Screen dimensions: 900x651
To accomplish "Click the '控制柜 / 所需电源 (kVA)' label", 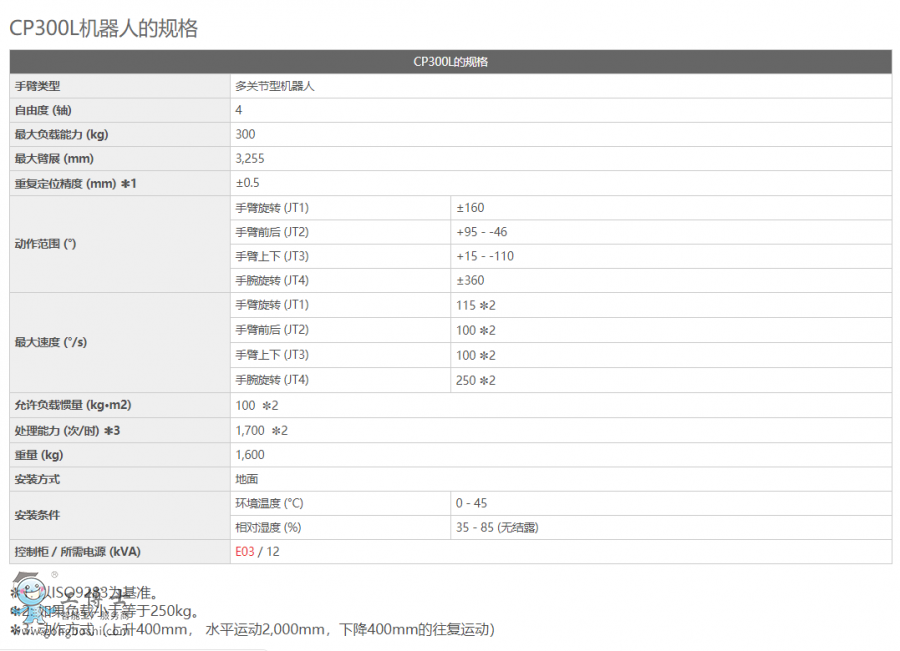I will tap(77, 552).
